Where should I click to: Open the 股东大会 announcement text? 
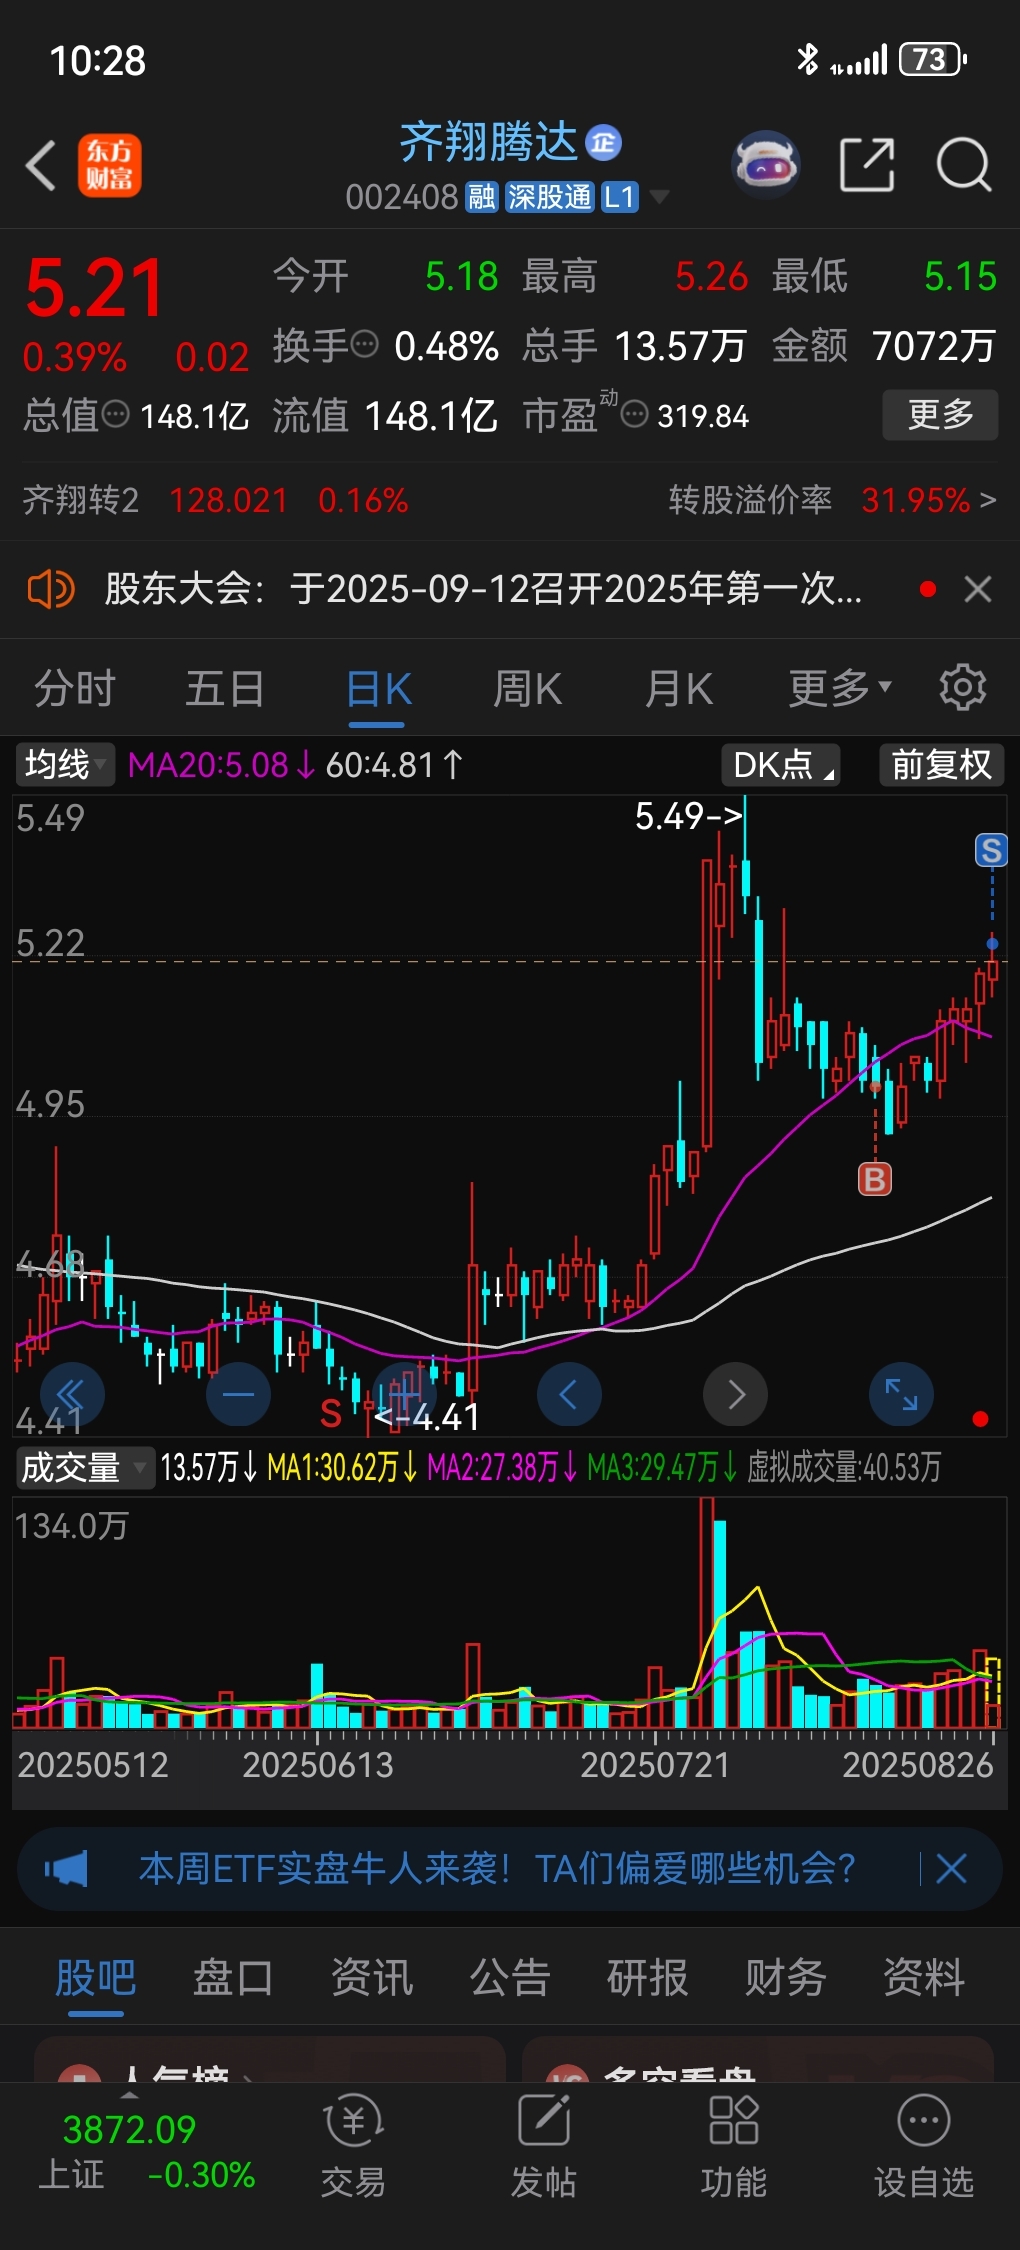tap(483, 589)
